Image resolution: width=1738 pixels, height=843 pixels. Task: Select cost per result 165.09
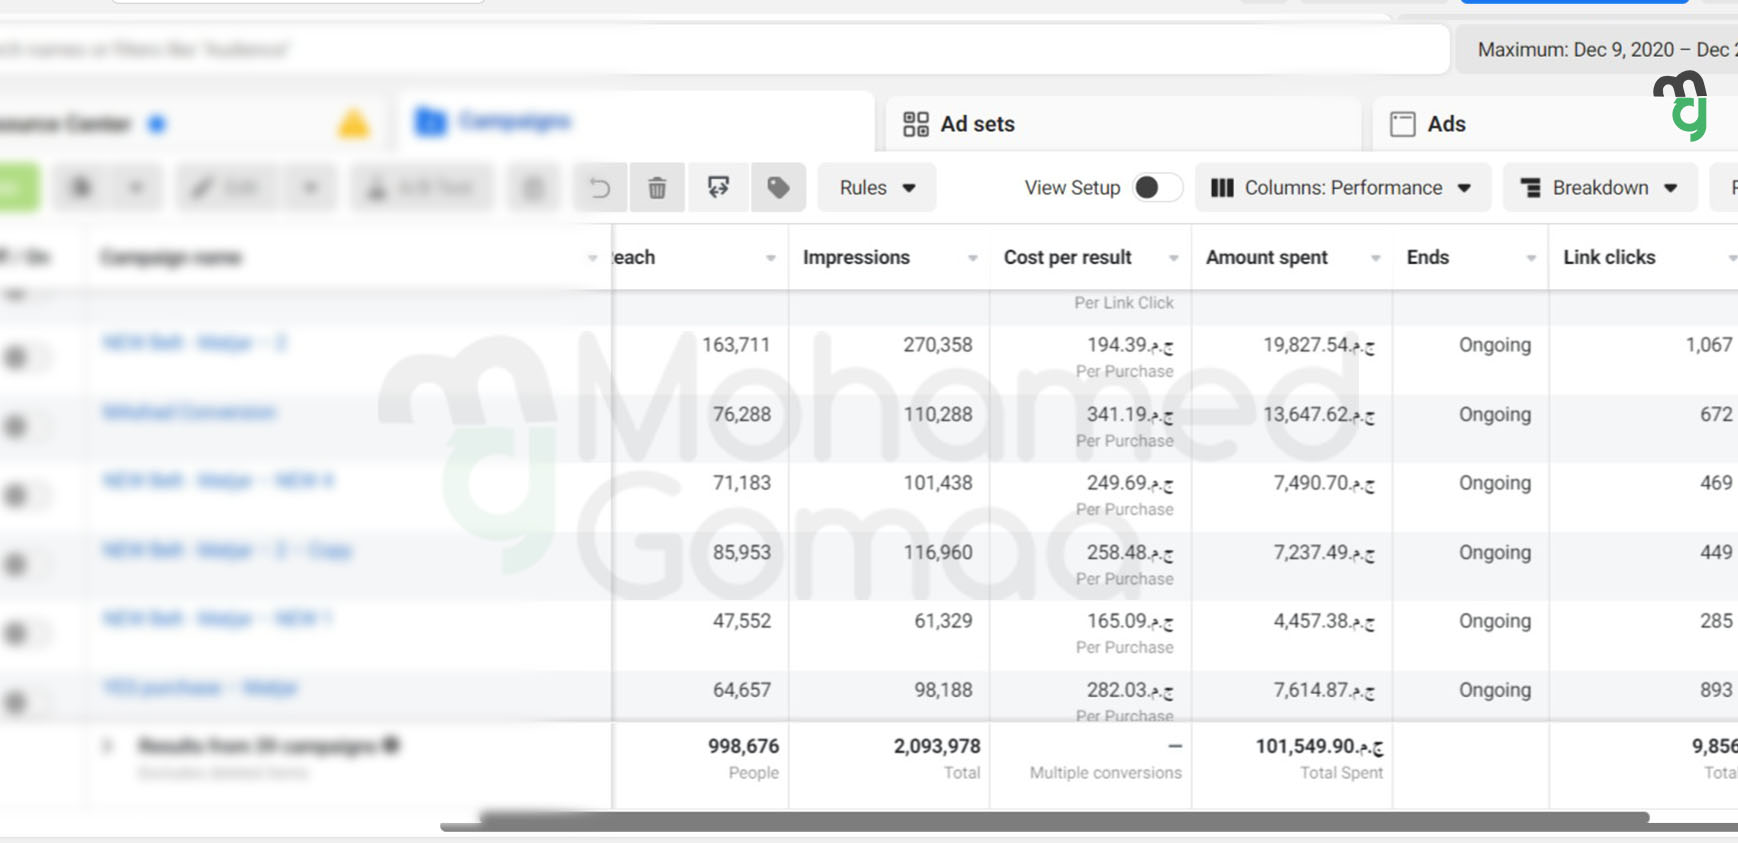tap(1130, 621)
